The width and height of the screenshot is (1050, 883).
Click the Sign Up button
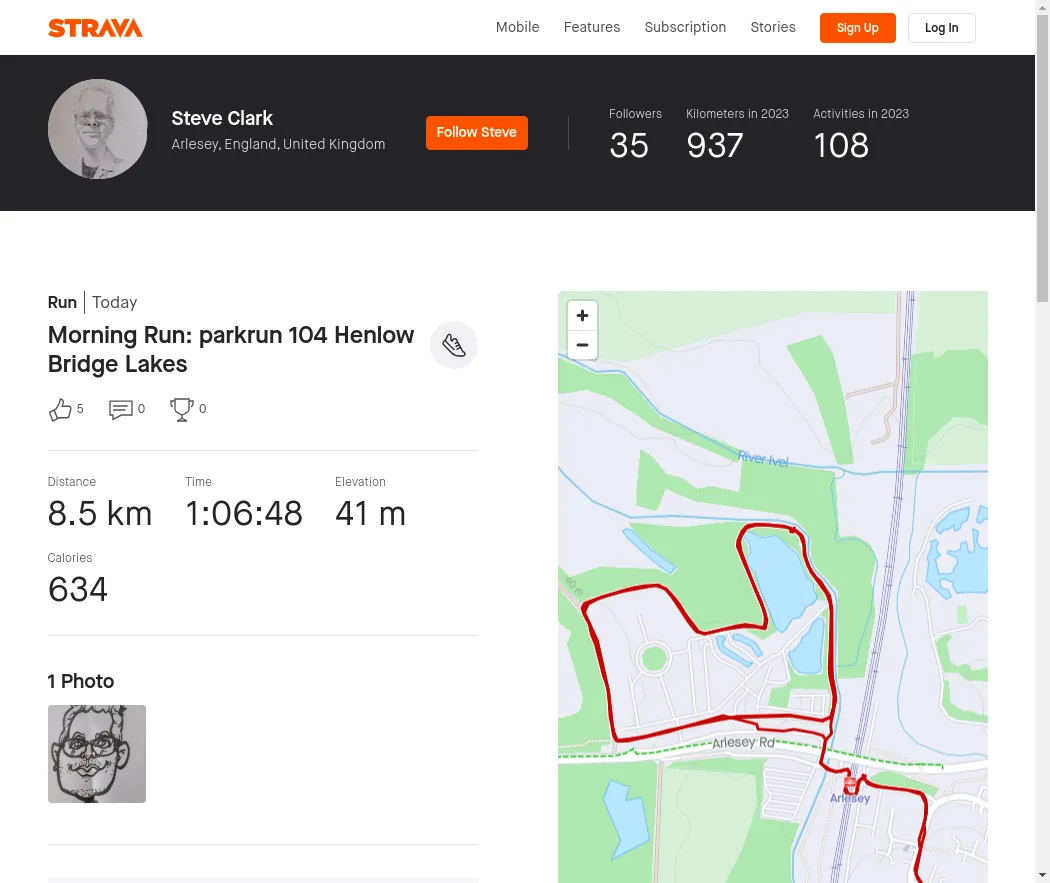click(x=857, y=28)
